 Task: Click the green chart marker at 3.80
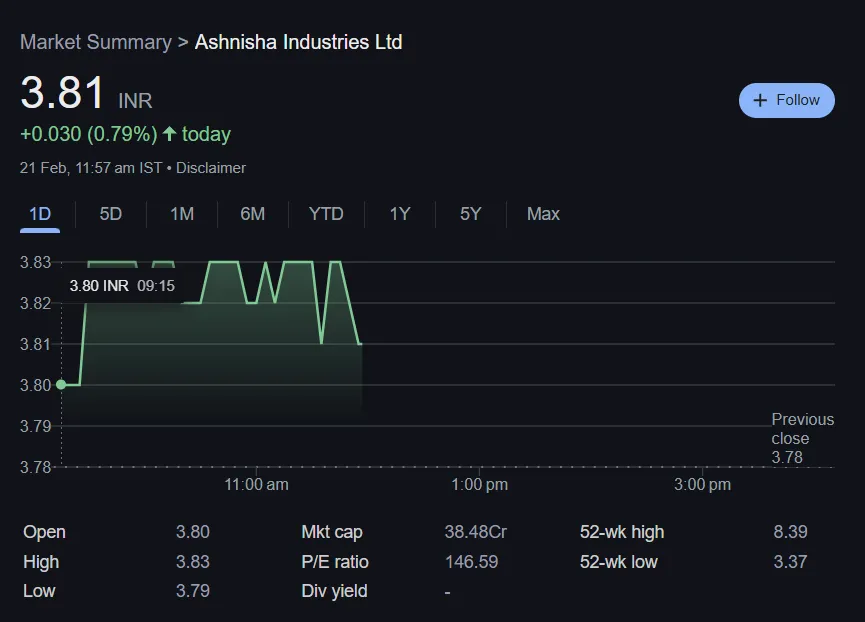61,385
